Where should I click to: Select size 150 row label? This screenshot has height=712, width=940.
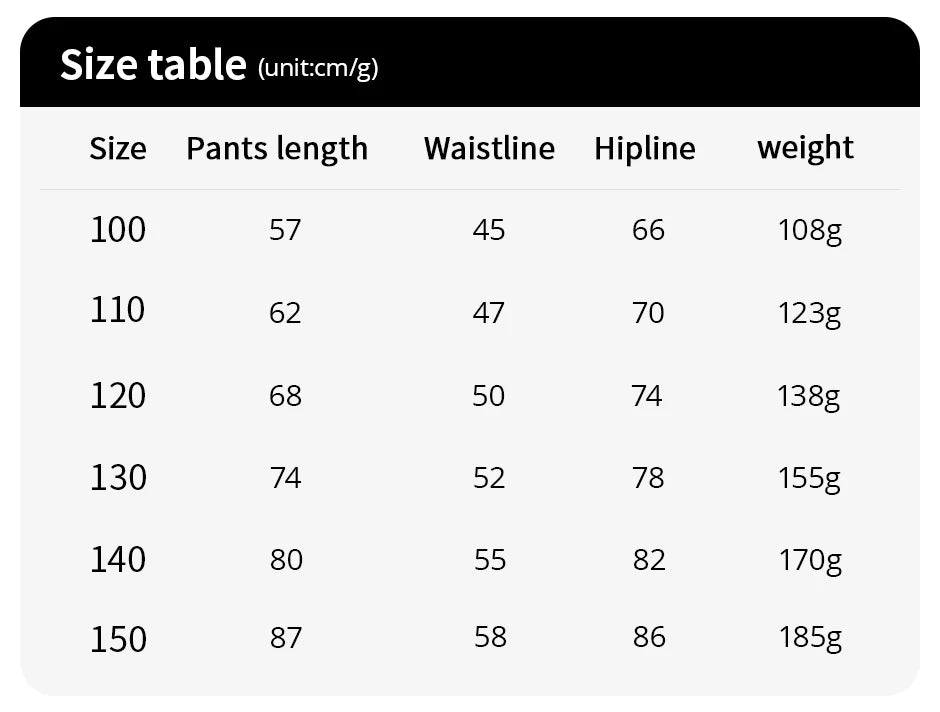[118, 639]
